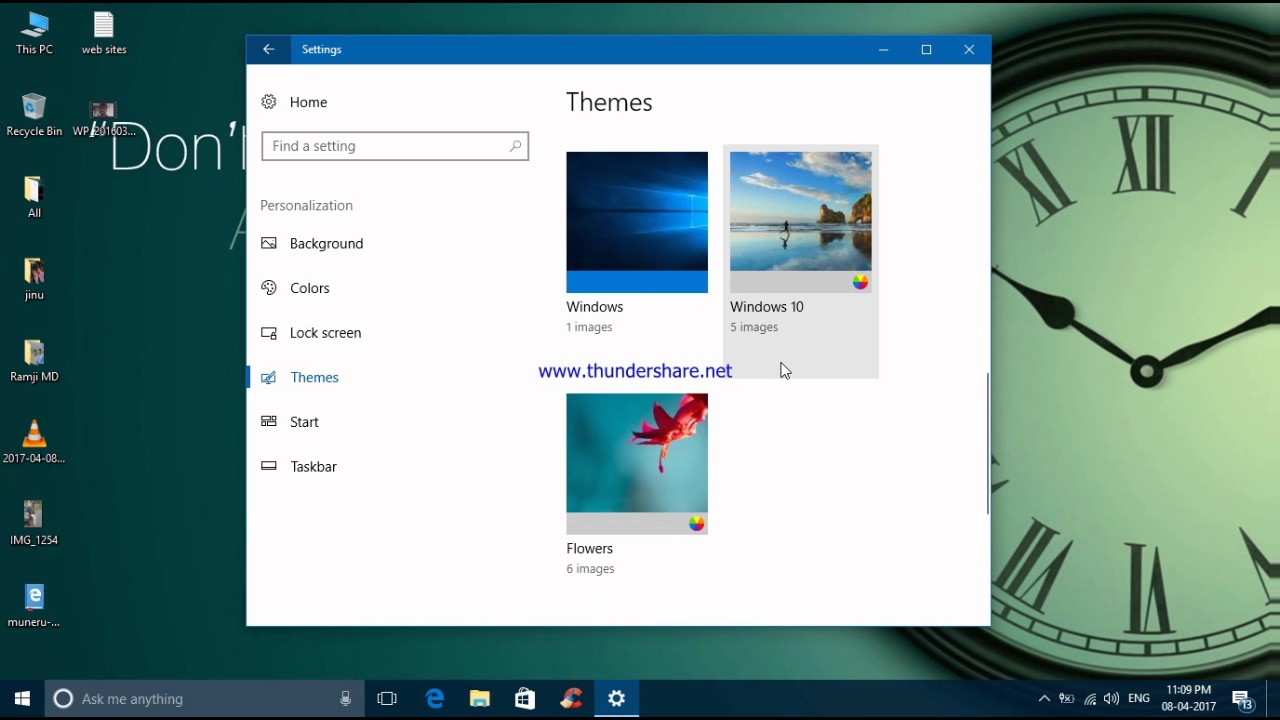Click the ENG language indicator
Viewport: 1280px width, 720px height.
(x=1138, y=698)
